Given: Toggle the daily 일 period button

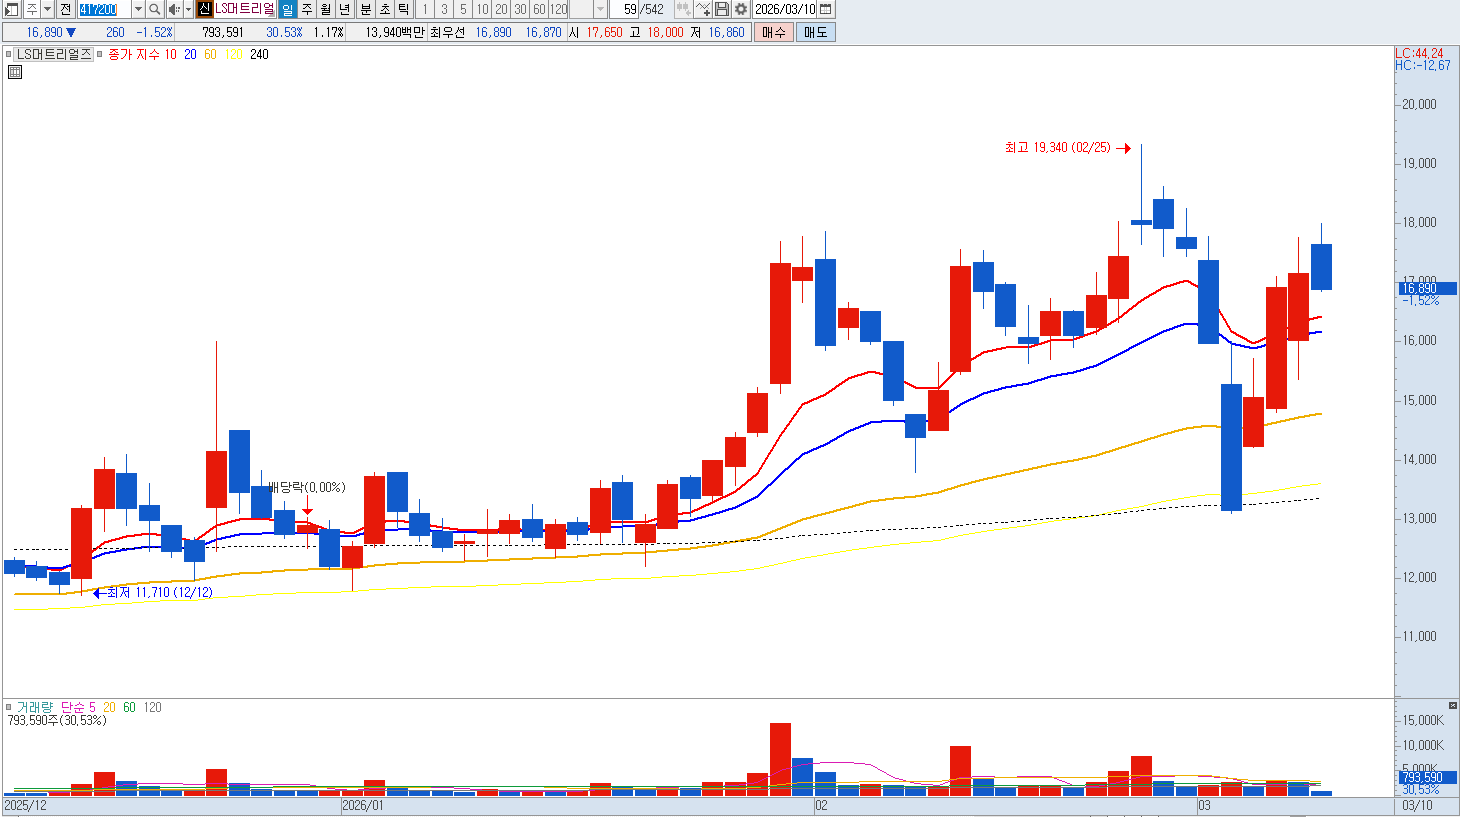Looking at the screenshot, I should click(287, 9).
